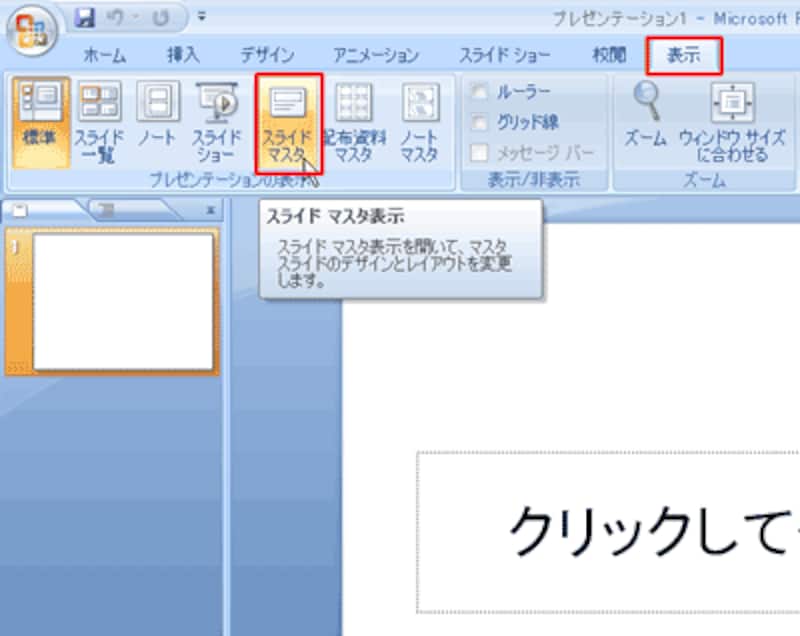800x636 pixels.
Task: Open the 挿入 ribbon tab
Action: [x=183, y=55]
